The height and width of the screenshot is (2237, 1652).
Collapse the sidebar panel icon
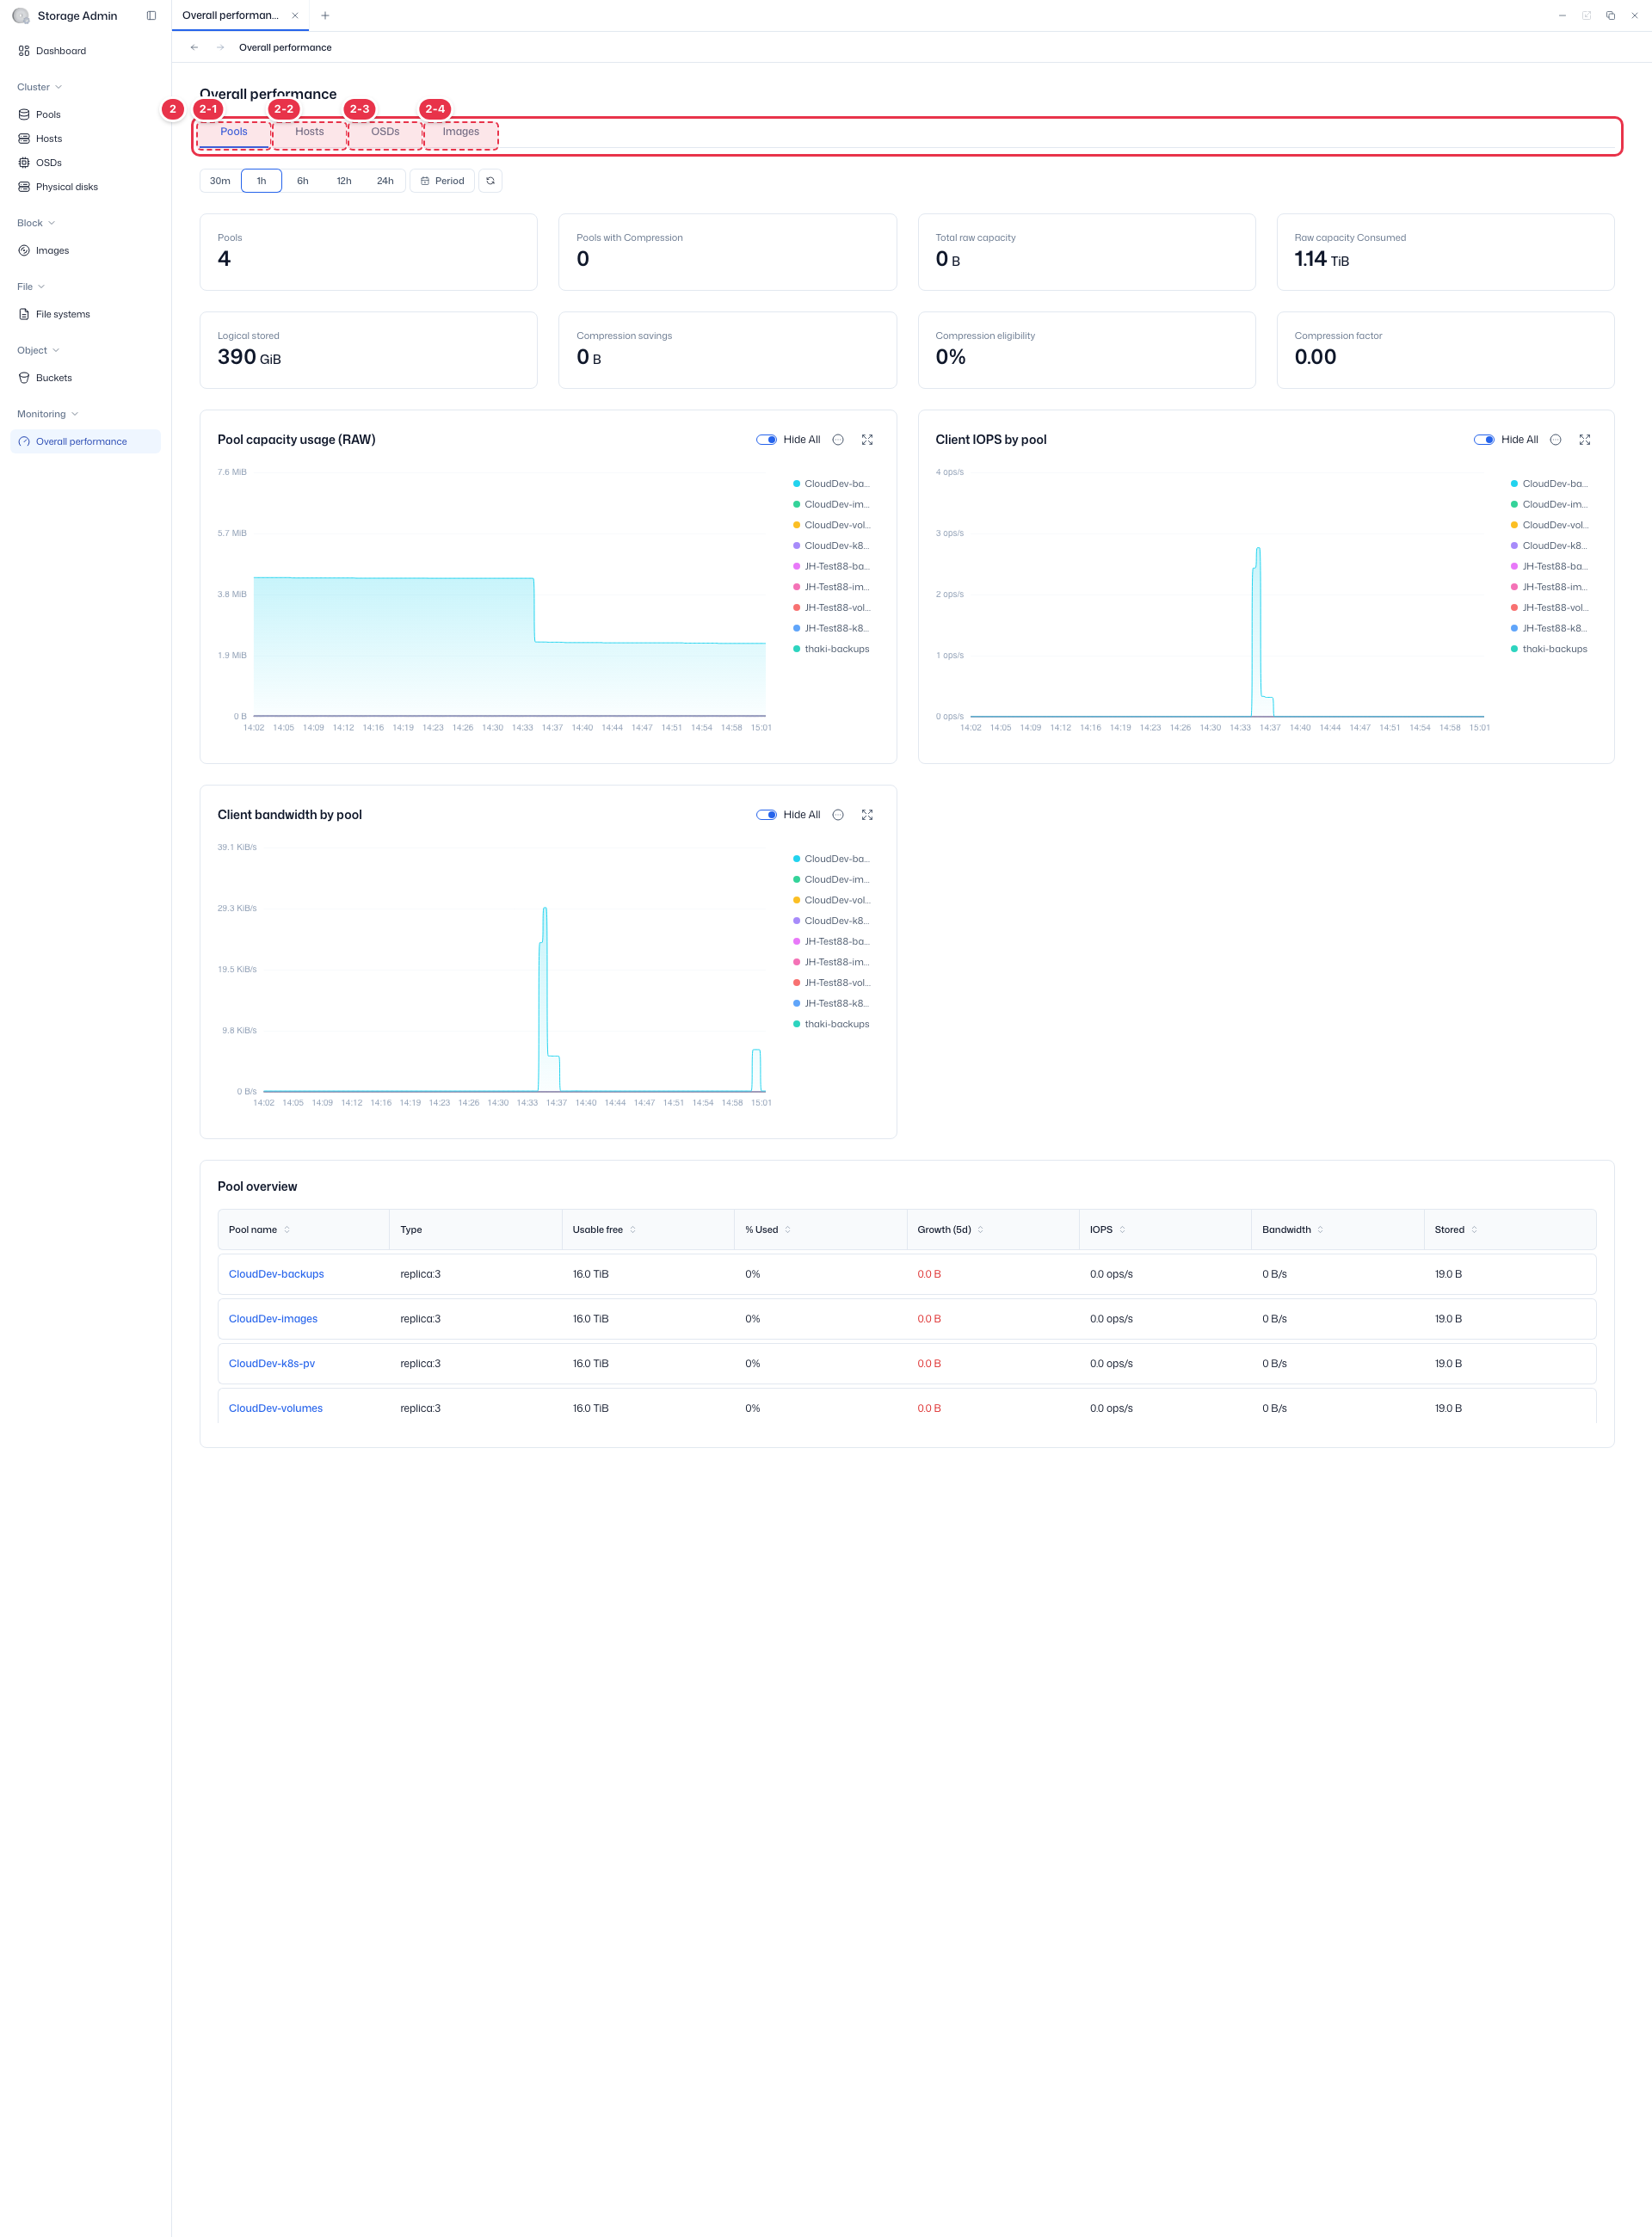click(x=151, y=16)
